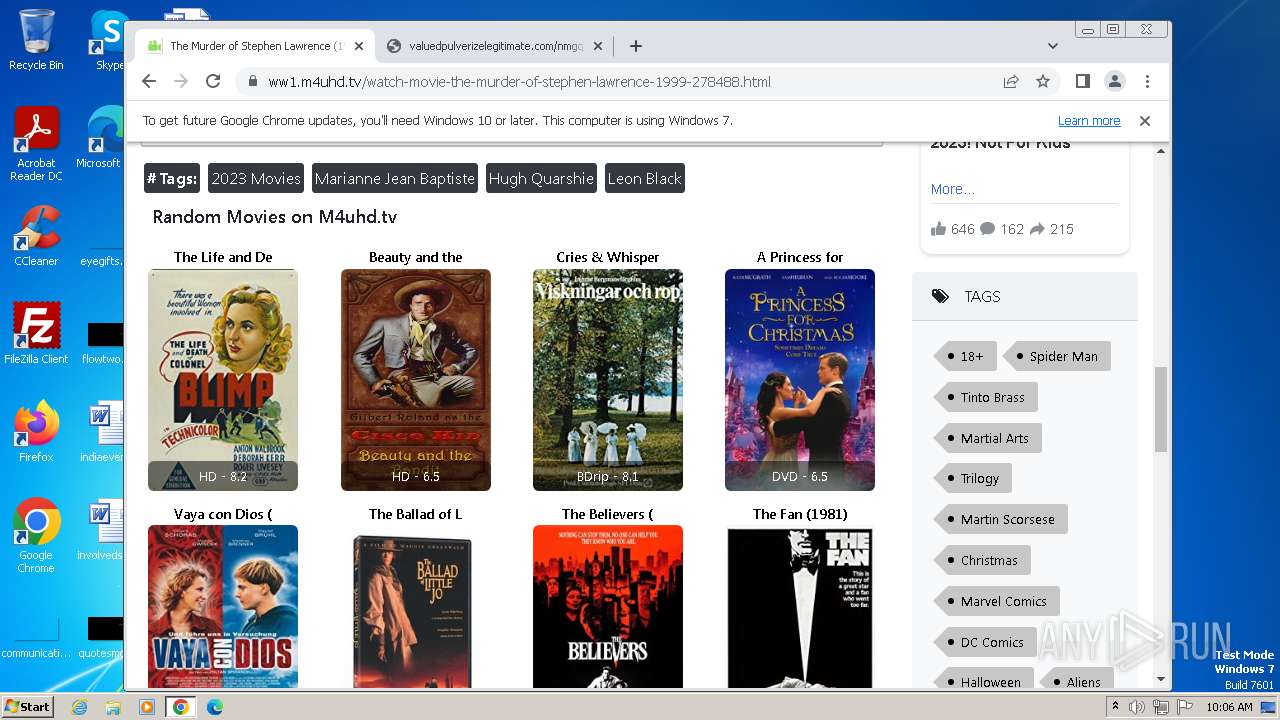
Task: Open Vaya con Dios movie poster
Action: tap(223, 607)
